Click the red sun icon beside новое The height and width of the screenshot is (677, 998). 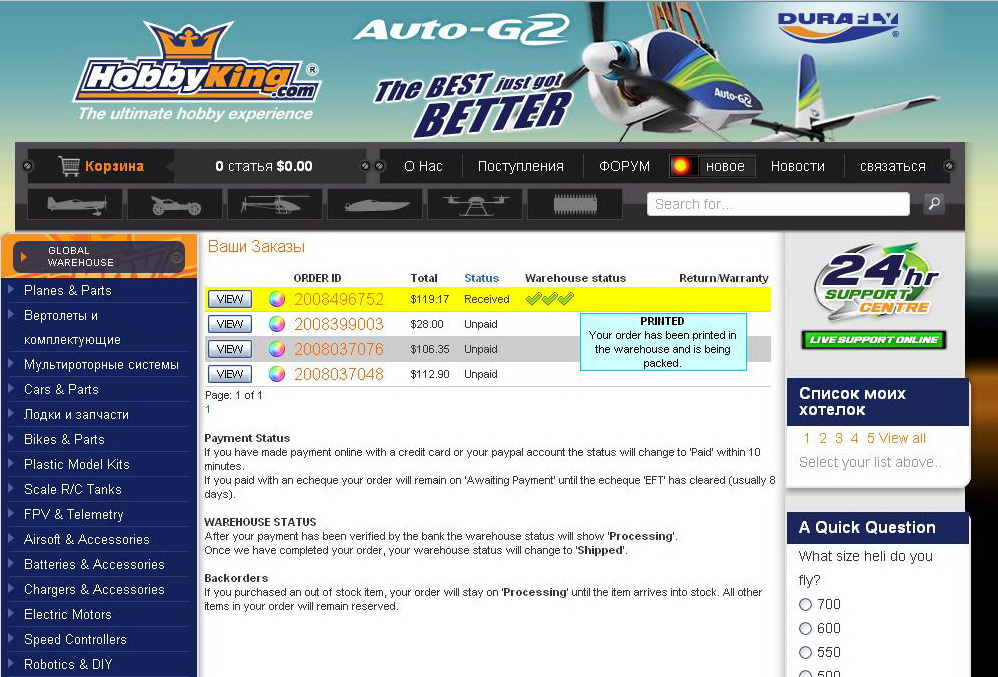click(681, 166)
